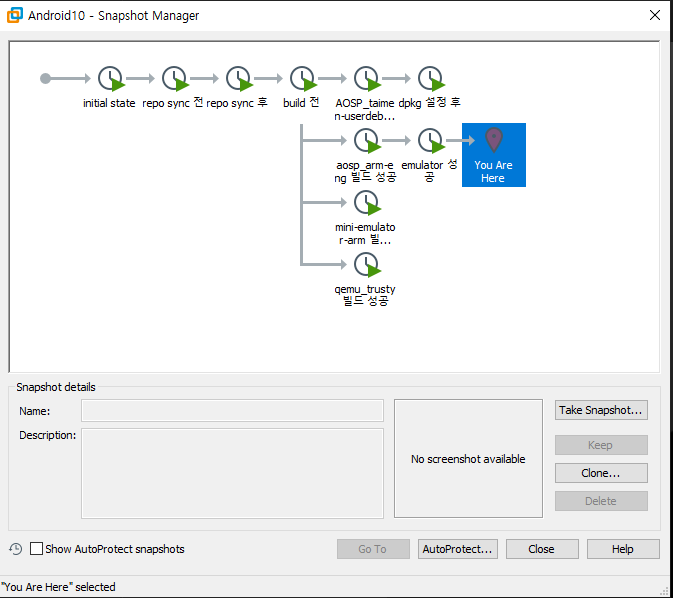Click the You Are Here pin marker
The height and width of the screenshot is (598, 673).
click(494, 140)
